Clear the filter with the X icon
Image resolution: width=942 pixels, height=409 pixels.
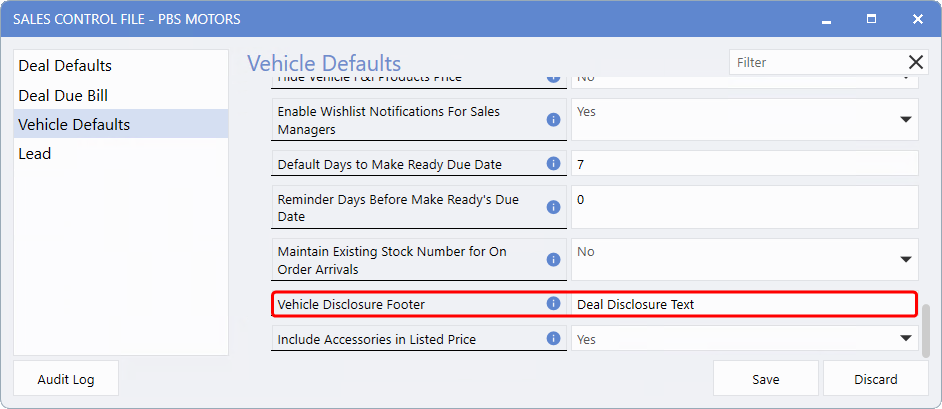916,62
